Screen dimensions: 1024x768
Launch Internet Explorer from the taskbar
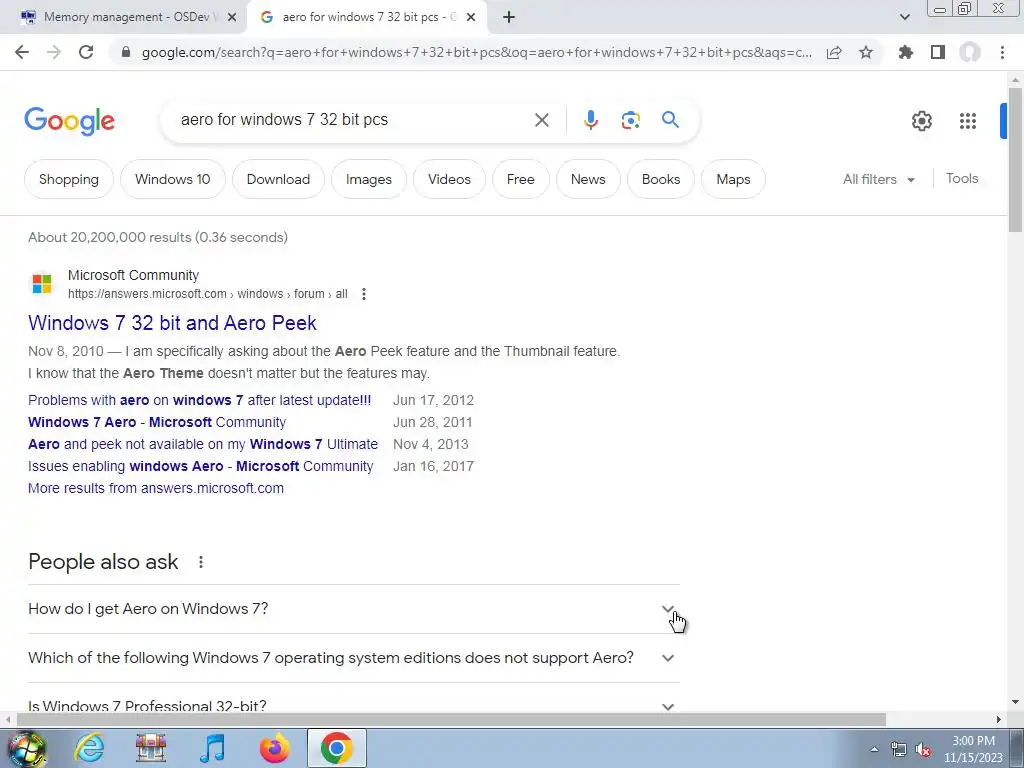(x=89, y=748)
